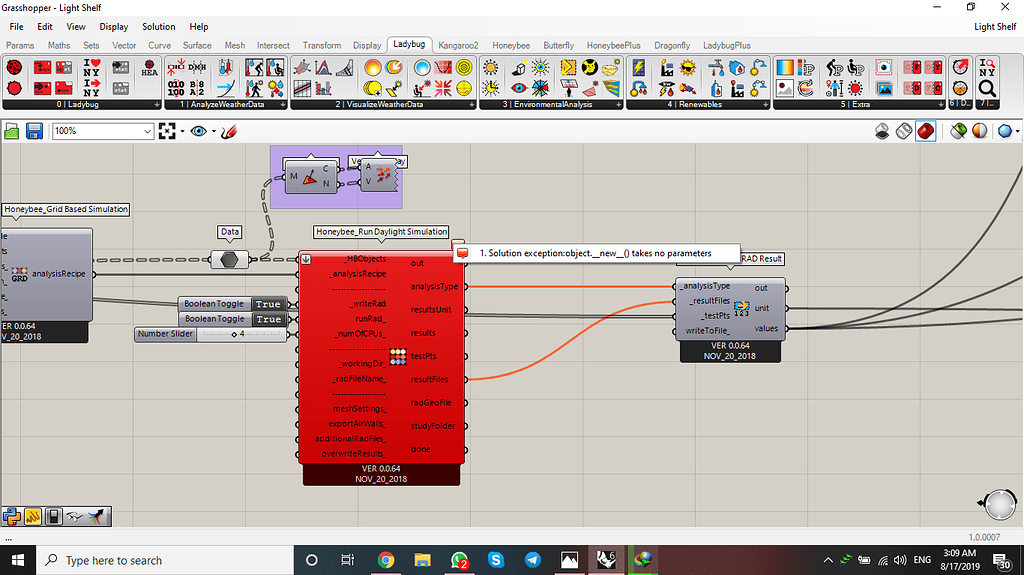Switch to the Honeybee tab

point(510,45)
